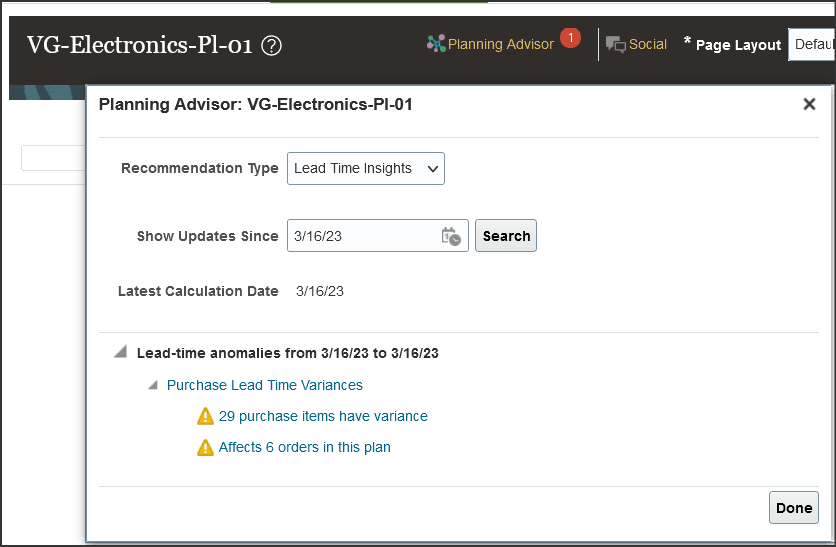The width and height of the screenshot is (836, 547).
Task: Open Purchase Lead Time Variances link
Action: coord(264,385)
